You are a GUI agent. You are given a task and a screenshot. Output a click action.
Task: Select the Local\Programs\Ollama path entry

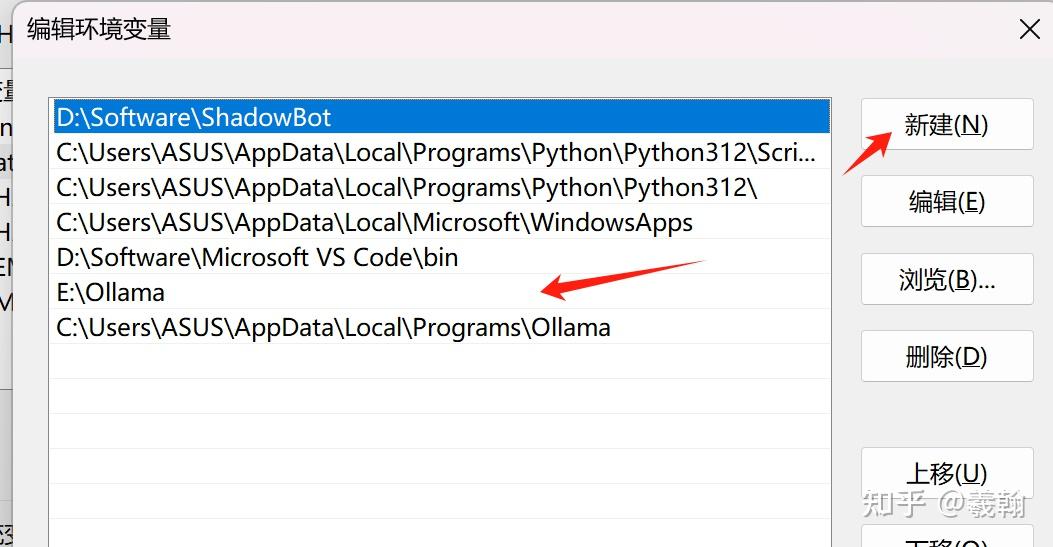(x=441, y=327)
